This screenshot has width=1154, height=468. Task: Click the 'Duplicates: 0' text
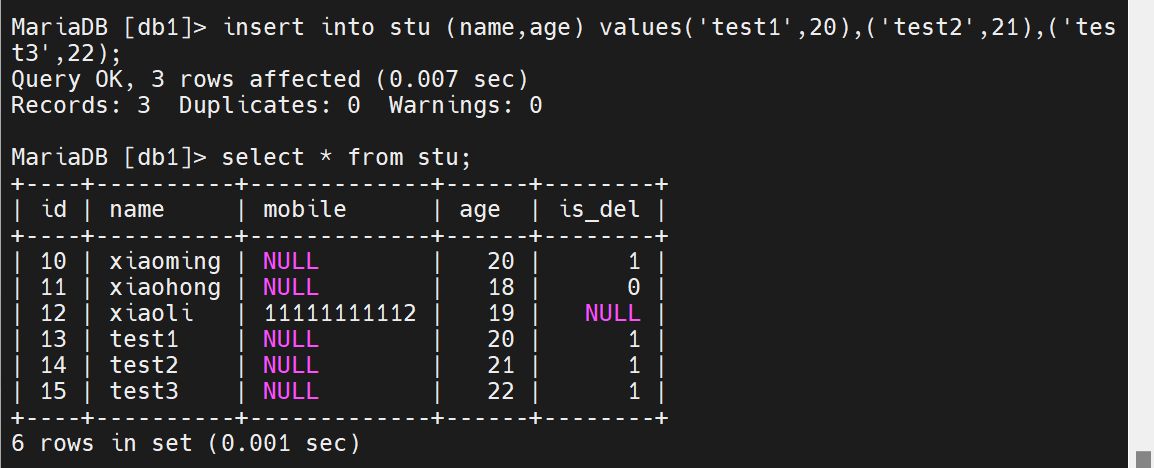coord(270,106)
